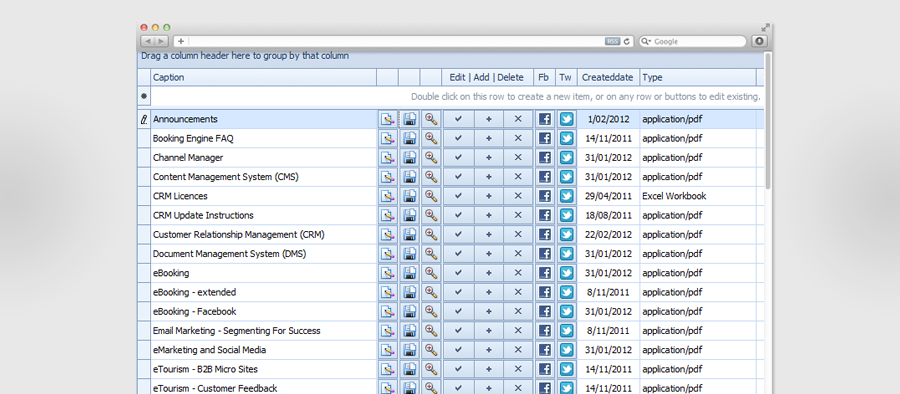Click the magnifier icon for Customer Relationship Management (CRM)

tap(431, 235)
